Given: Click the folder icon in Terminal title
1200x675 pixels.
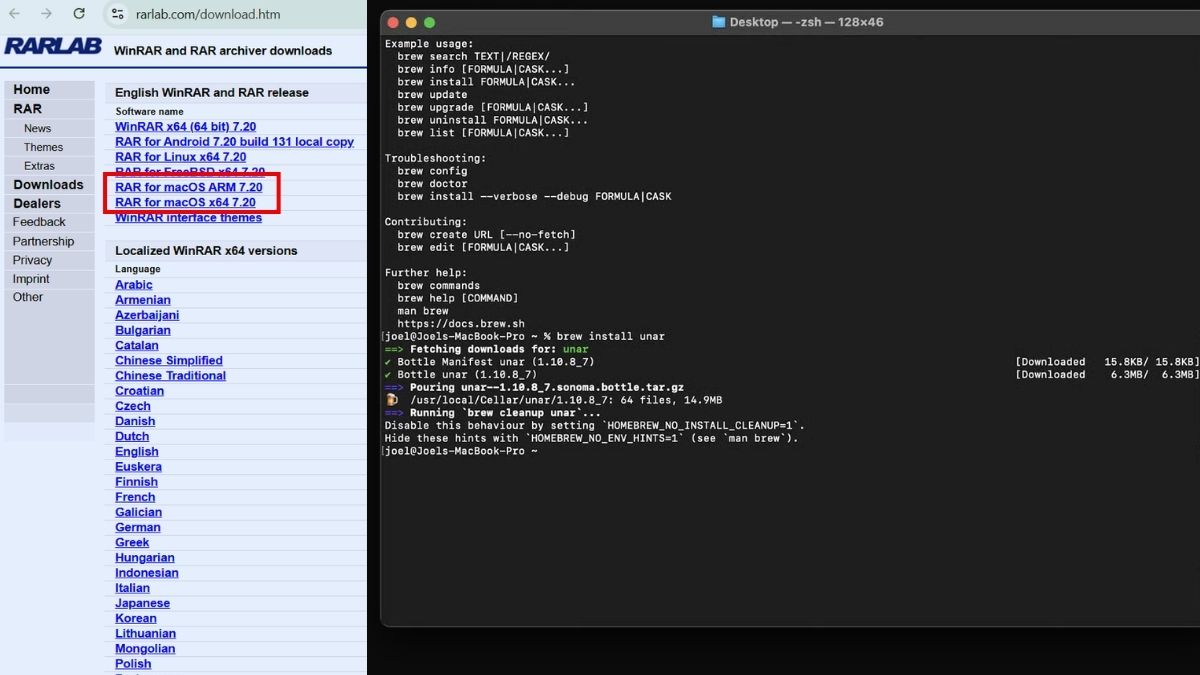Looking at the screenshot, I should tap(718, 22).
